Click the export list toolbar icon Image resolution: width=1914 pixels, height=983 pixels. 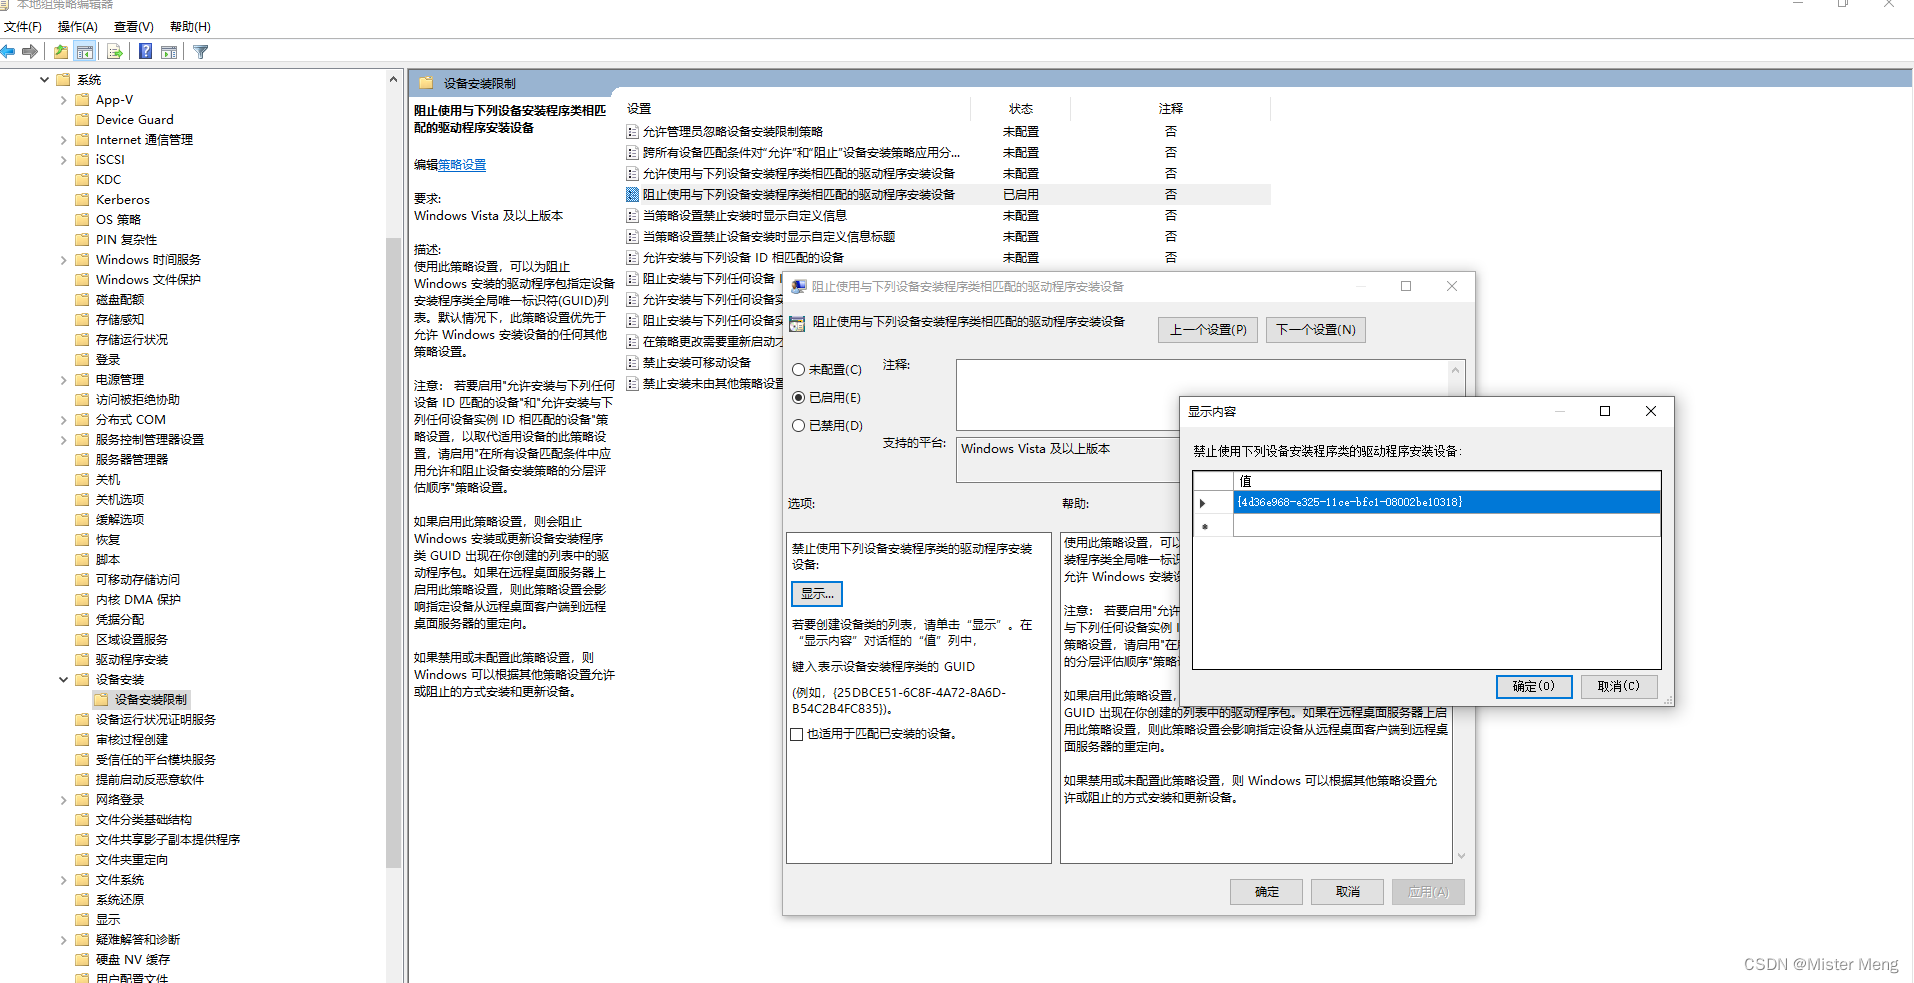pos(115,51)
